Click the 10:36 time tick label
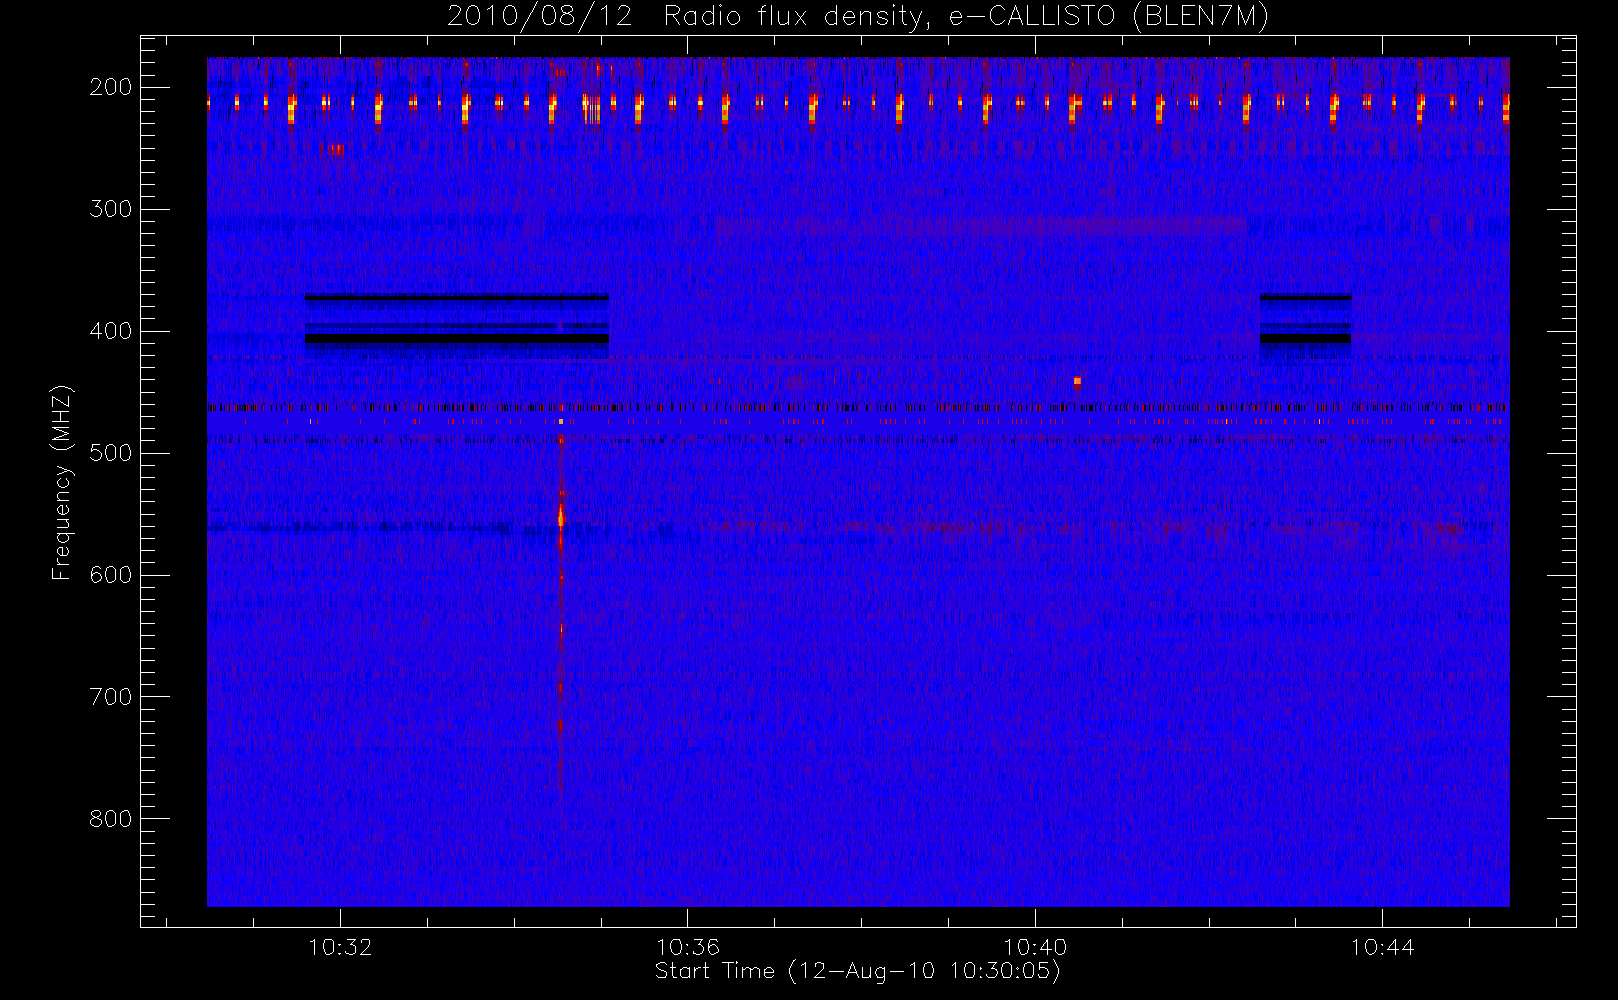This screenshot has width=1618, height=1000. 688,947
